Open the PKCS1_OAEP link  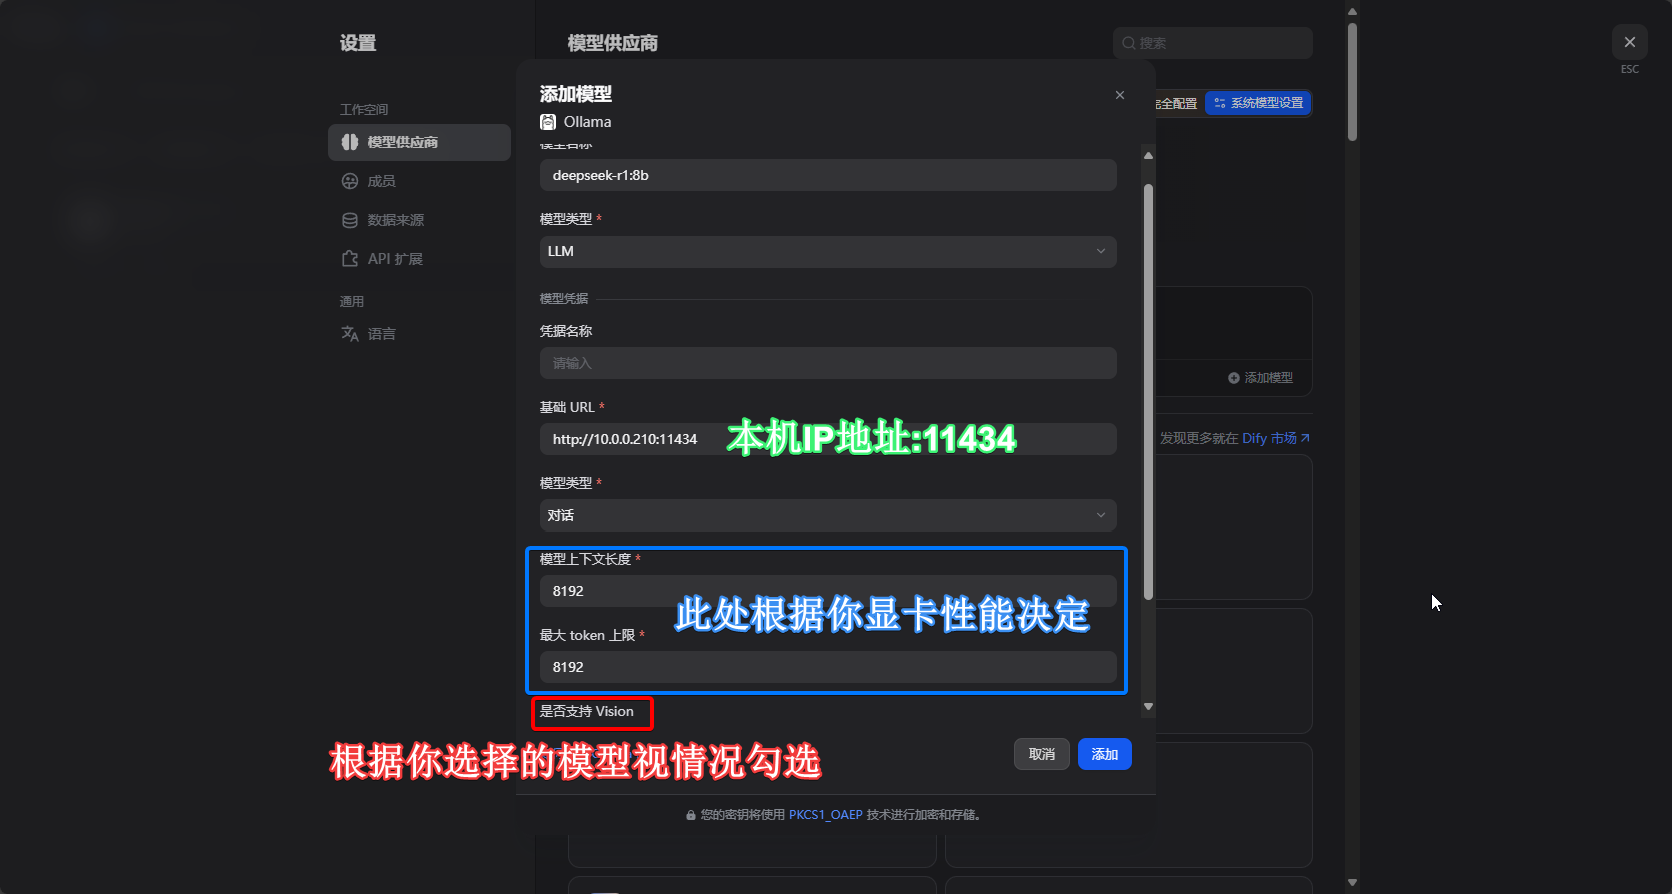point(825,815)
